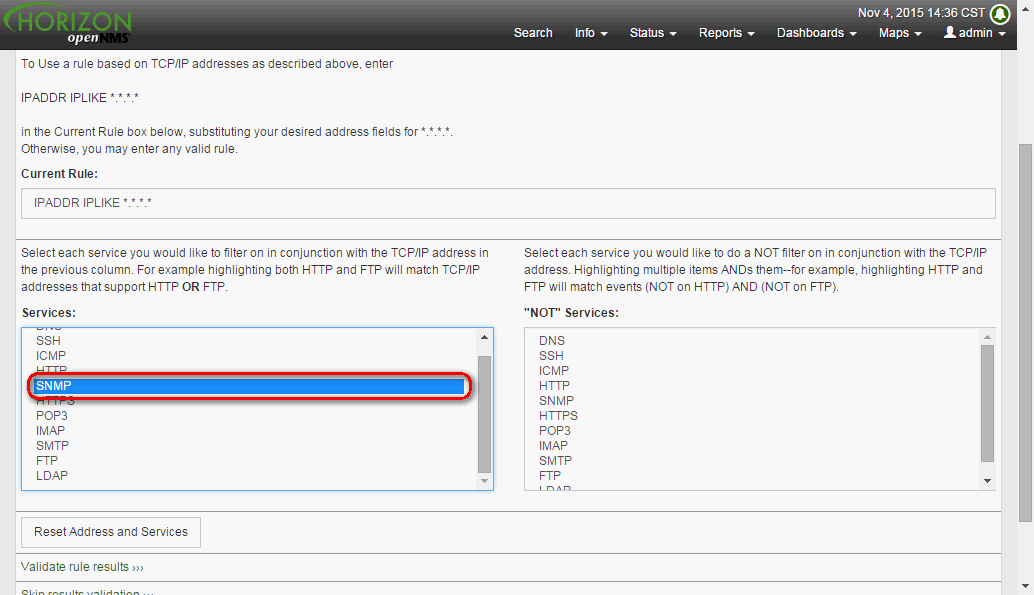The image size is (1034, 595).
Task: Select LDAP in Services list
Action: tap(51, 476)
